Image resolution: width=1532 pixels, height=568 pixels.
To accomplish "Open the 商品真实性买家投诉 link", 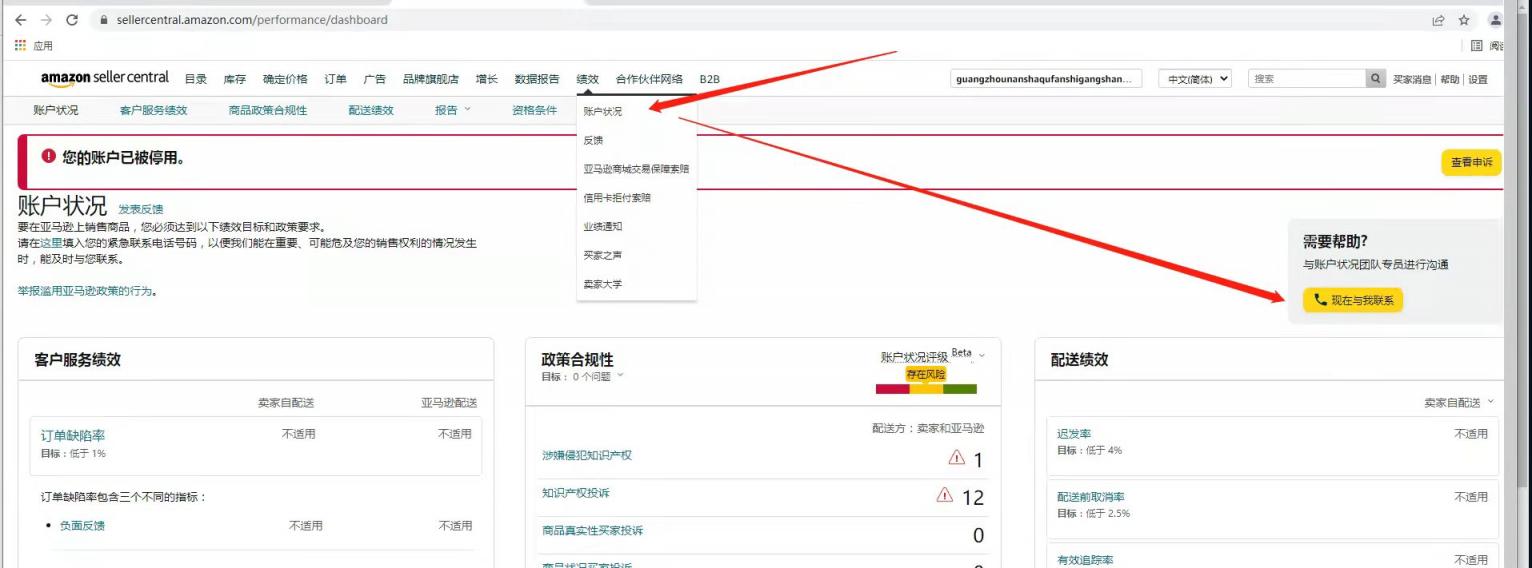I will 593,530.
